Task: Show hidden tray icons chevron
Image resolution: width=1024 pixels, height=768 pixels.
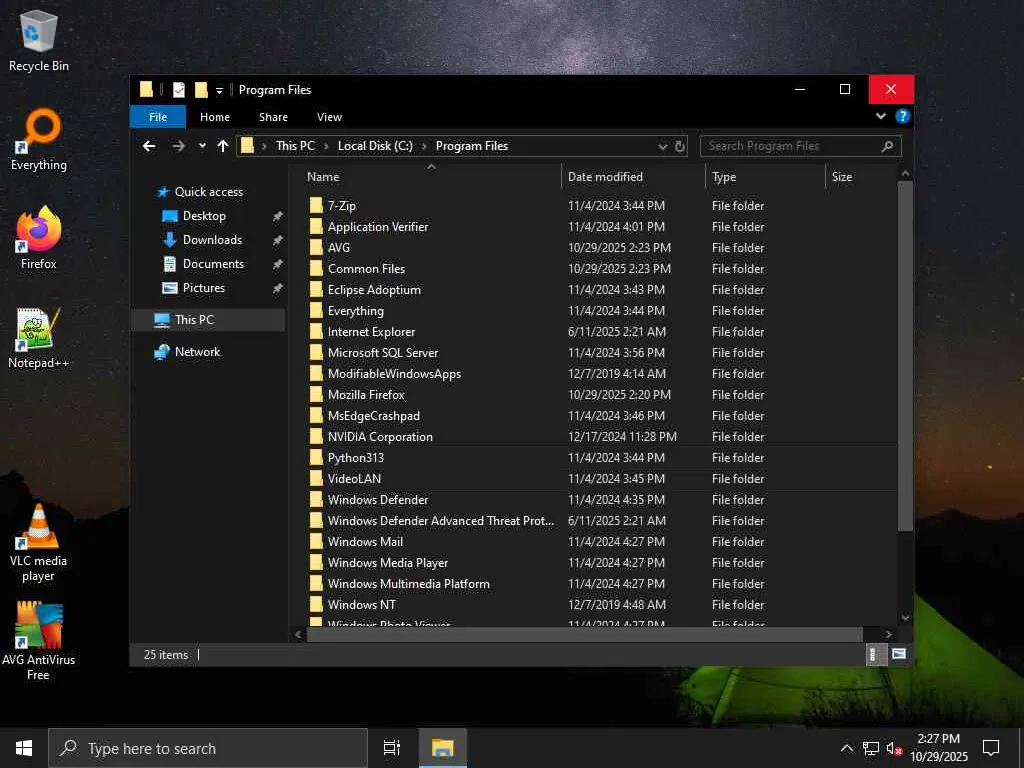Action: tap(846, 748)
